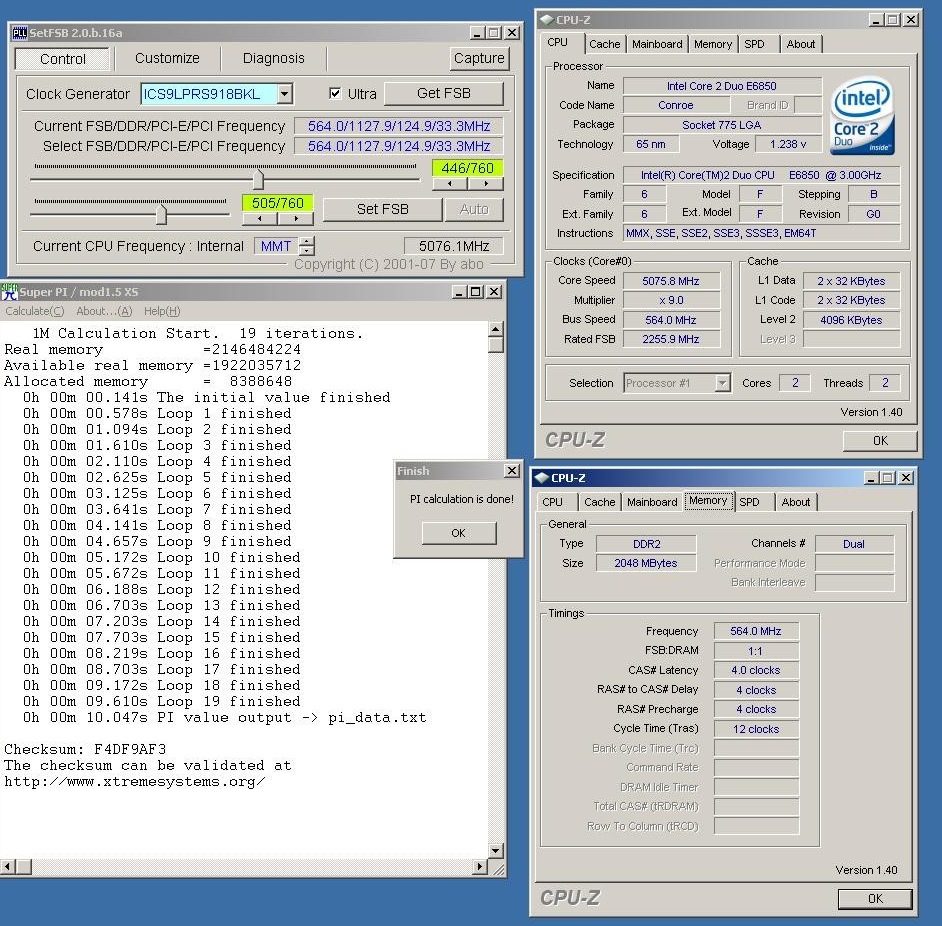Click the upper FSB slider thumb
Image resolution: width=942 pixels, height=926 pixels.
[x=258, y=180]
